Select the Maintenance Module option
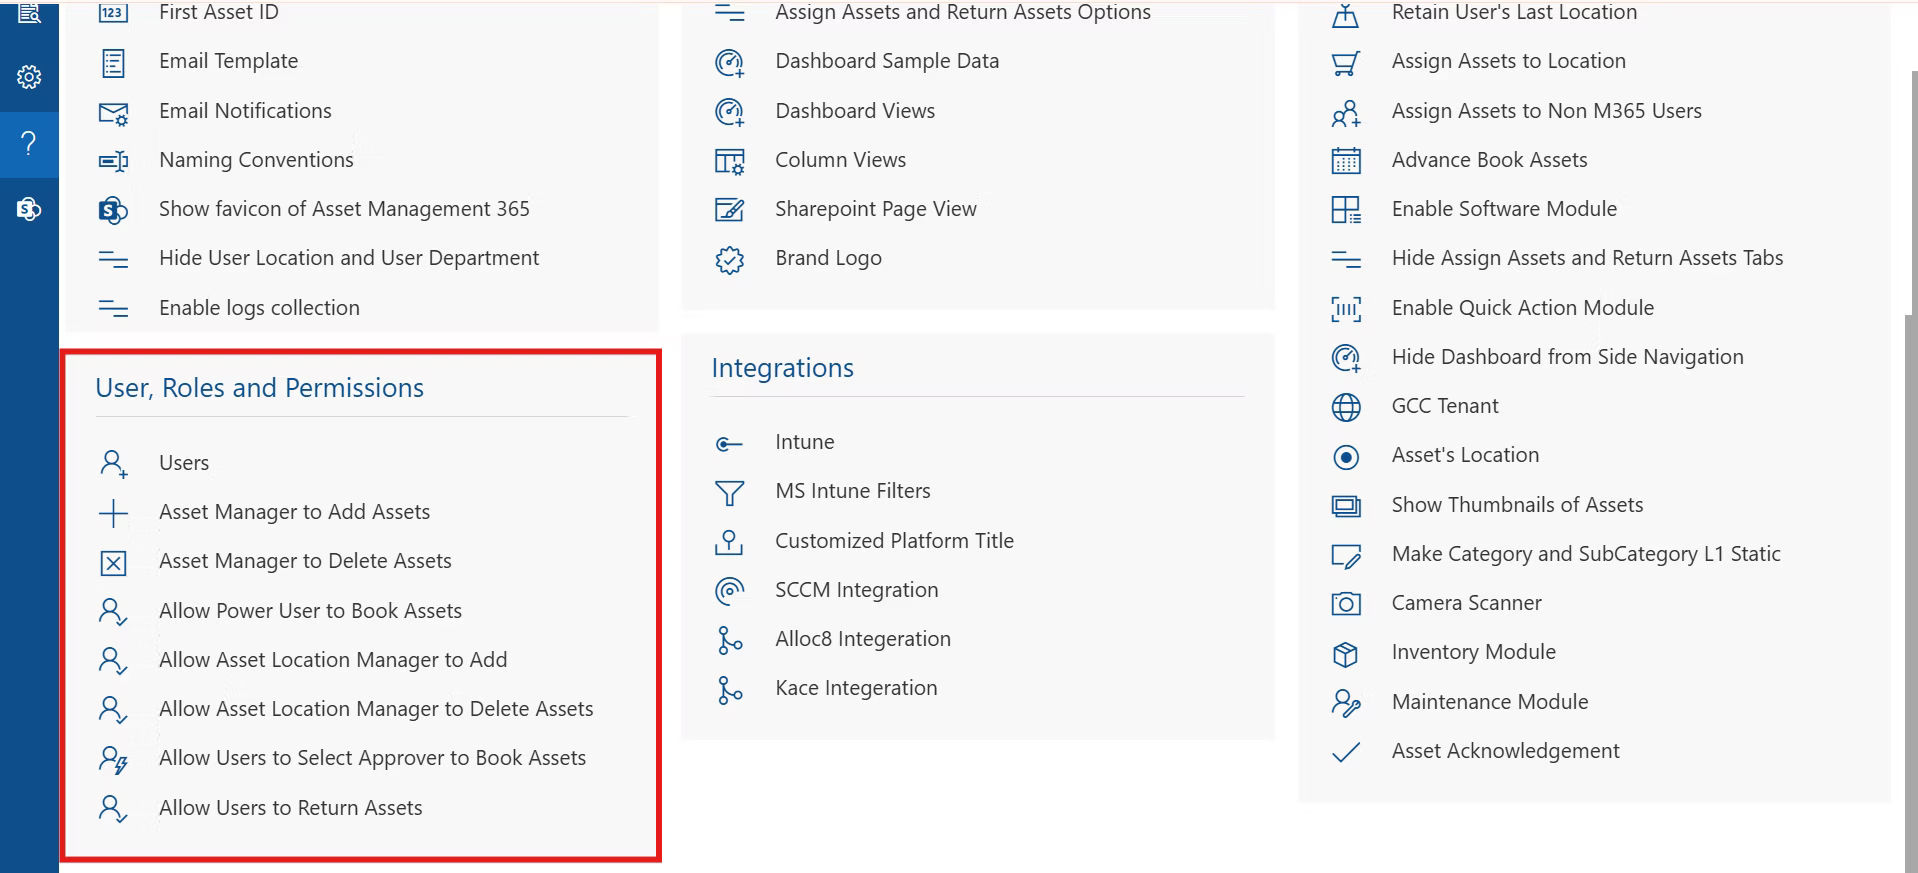 (x=1489, y=702)
